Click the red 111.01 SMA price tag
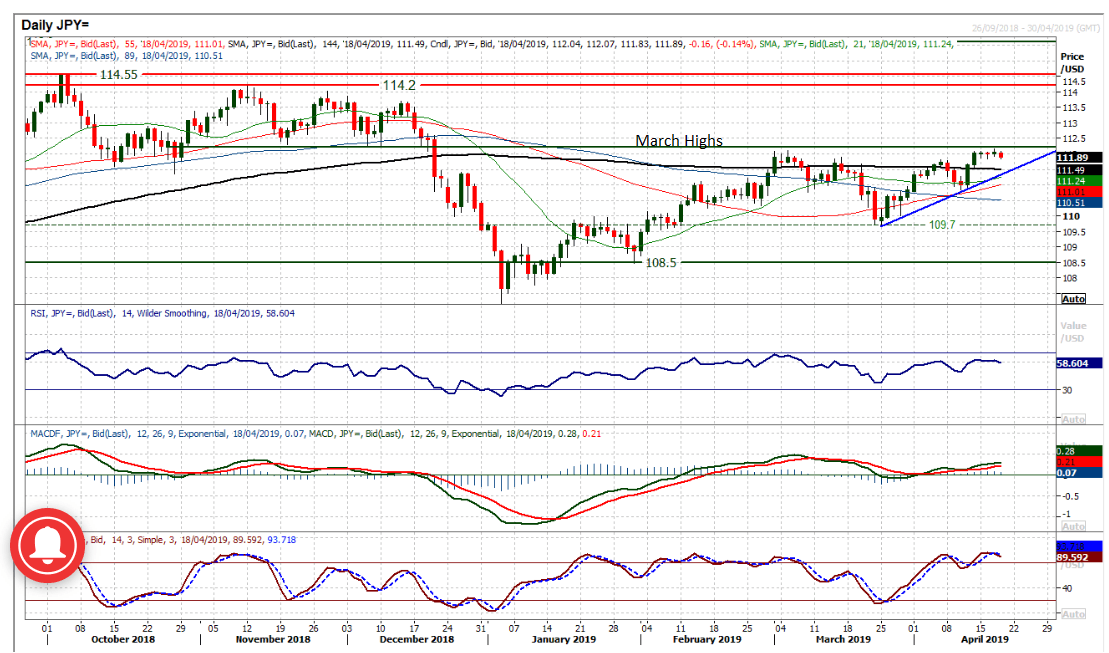 (1078, 191)
